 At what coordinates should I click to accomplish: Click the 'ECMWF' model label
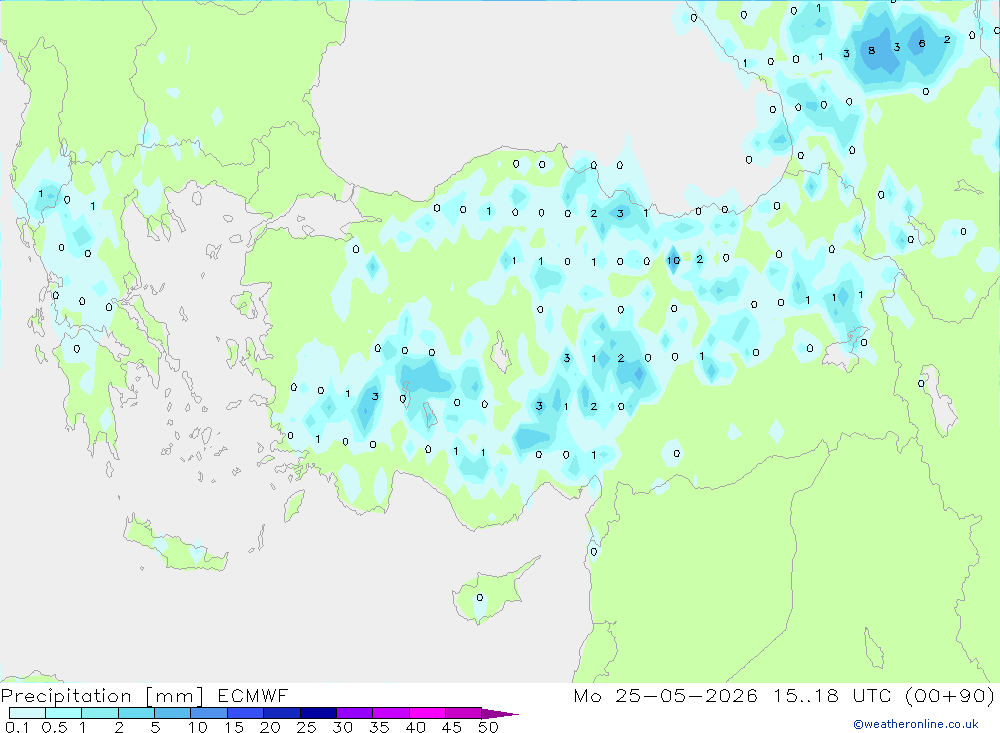point(253,696)
